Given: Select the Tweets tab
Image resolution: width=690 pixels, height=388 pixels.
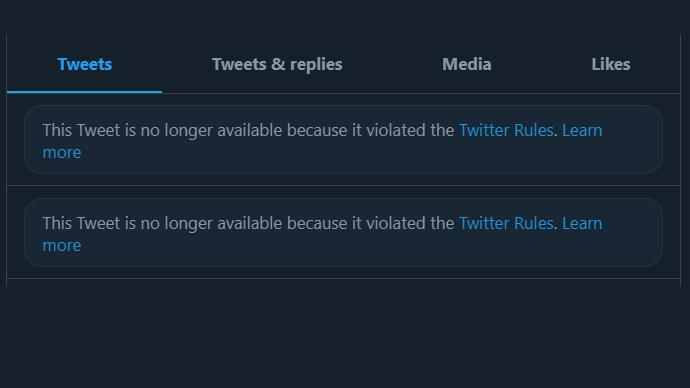Looking at the screenshot, I should (x=84, y=64).
